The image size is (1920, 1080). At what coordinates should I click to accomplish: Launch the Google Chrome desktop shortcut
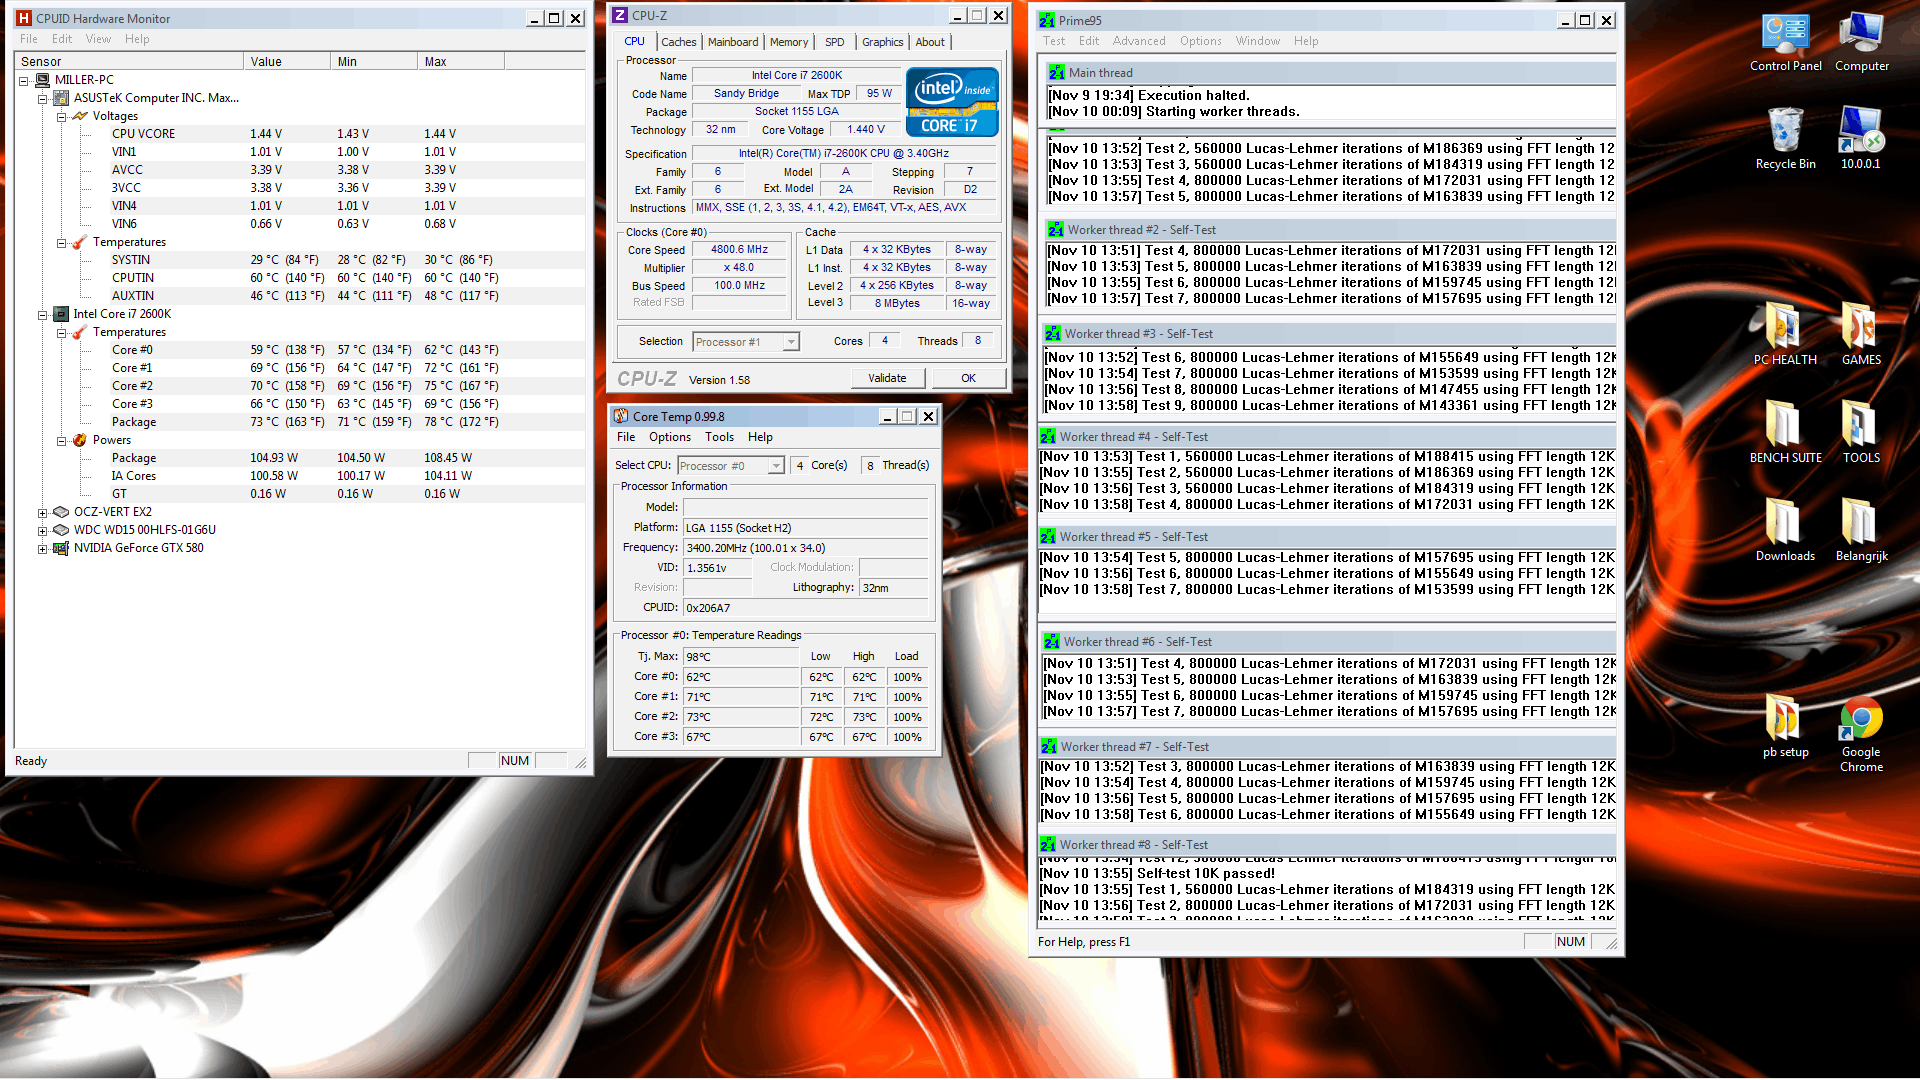click(x=1861, y=735)
